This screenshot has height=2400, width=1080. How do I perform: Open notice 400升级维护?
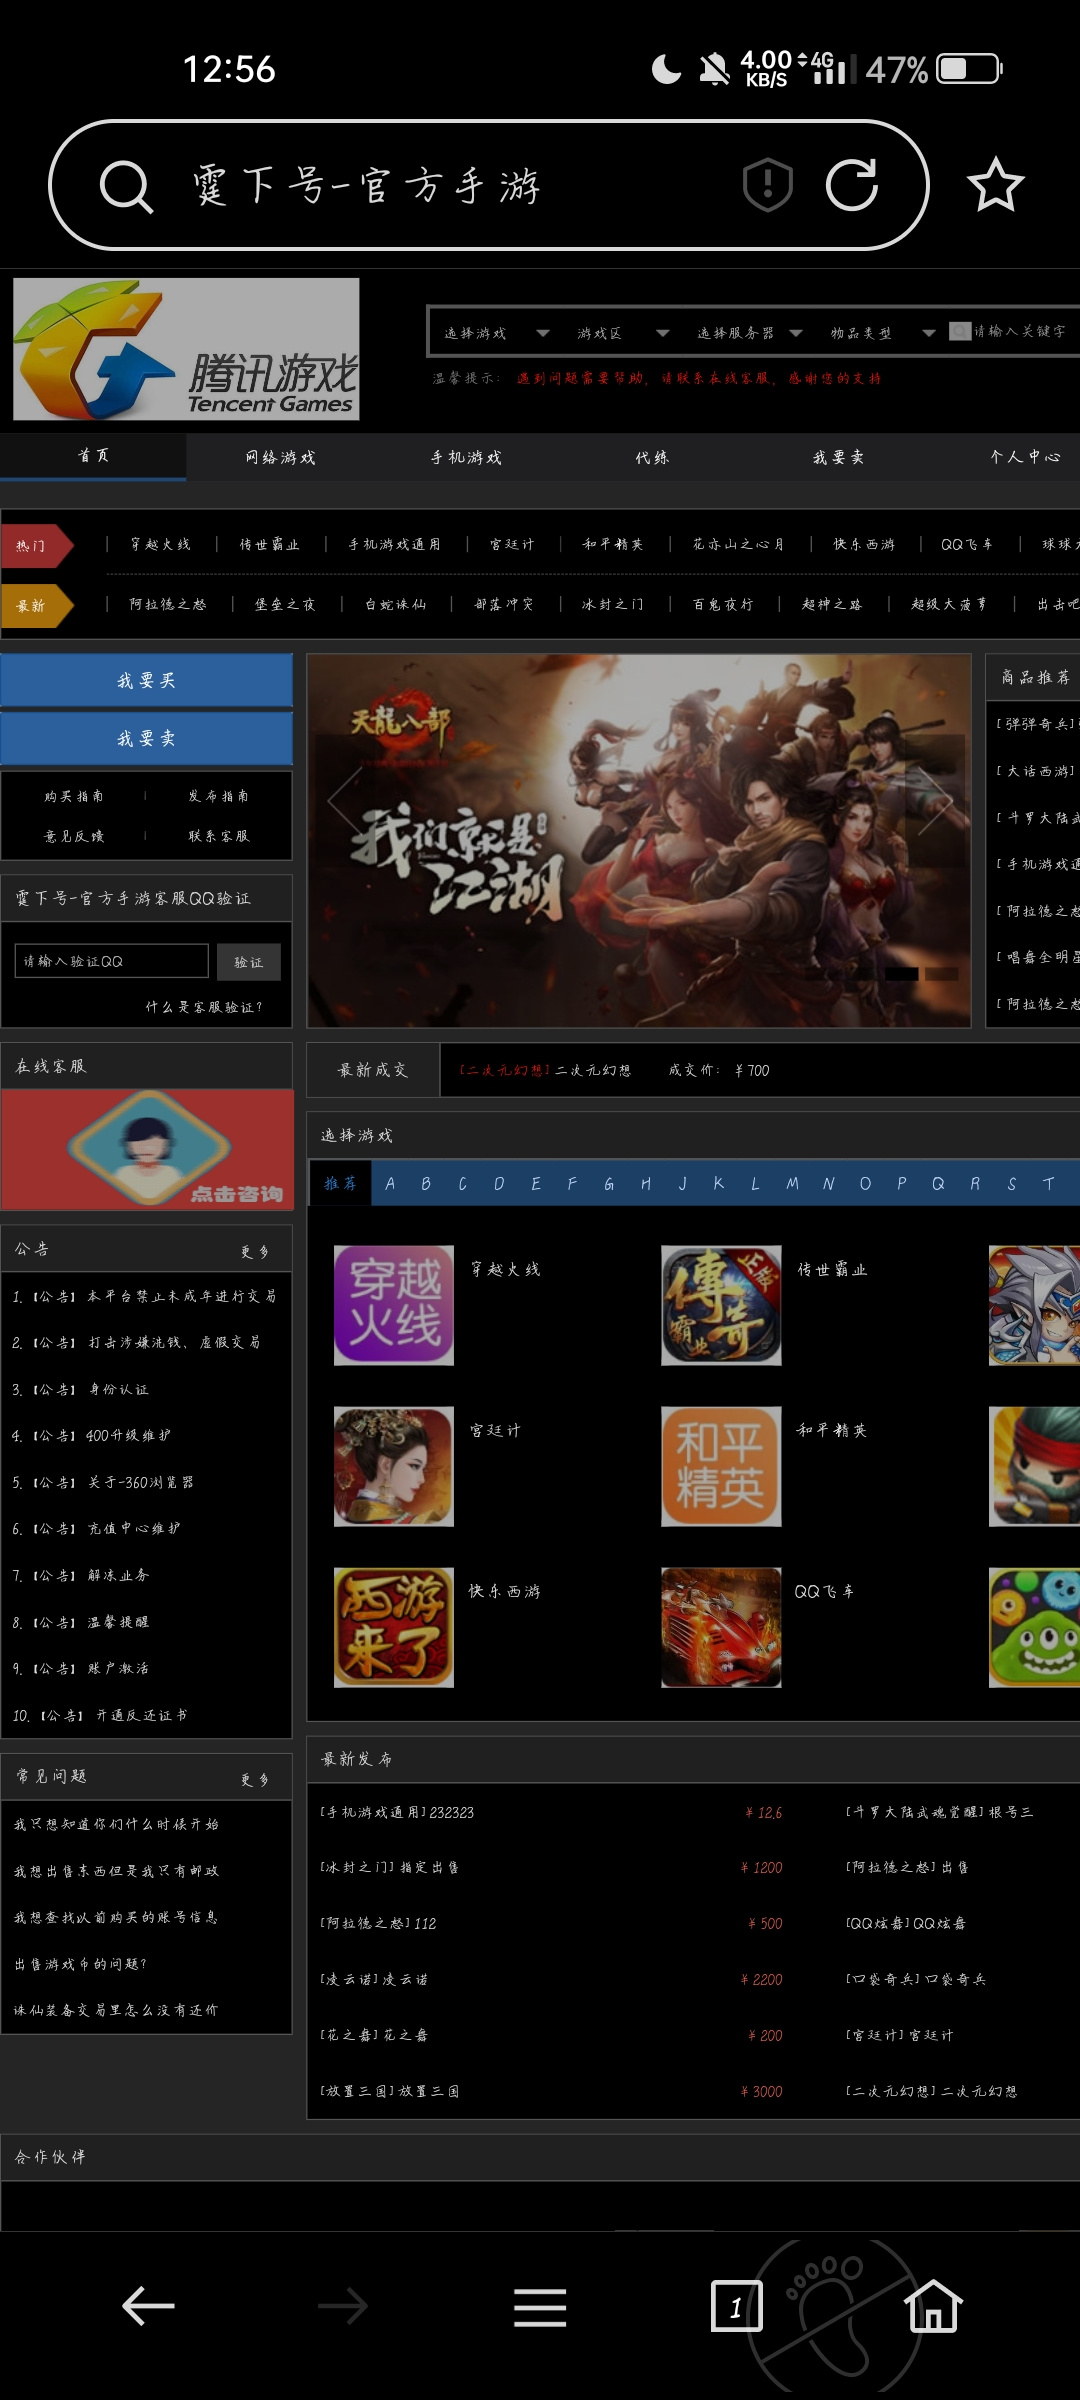coord(91,1435)
